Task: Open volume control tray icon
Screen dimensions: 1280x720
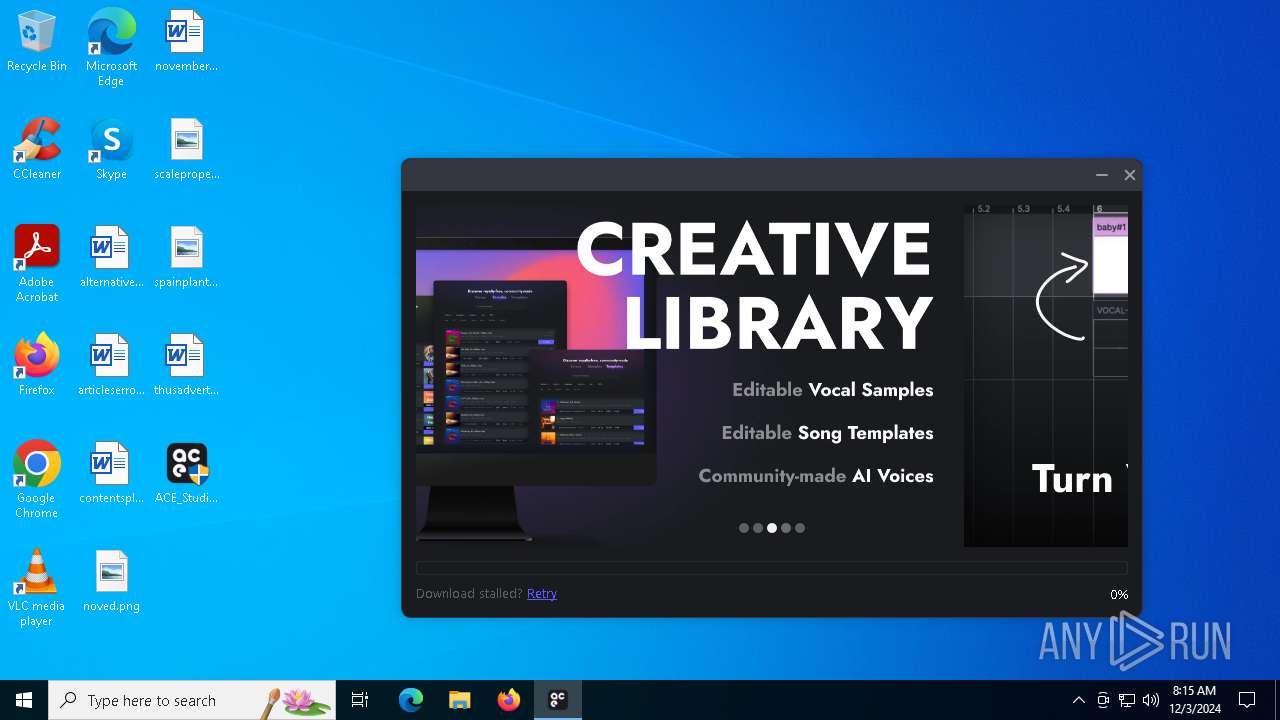Action: pyautogui.click(x=1151, y=700)
